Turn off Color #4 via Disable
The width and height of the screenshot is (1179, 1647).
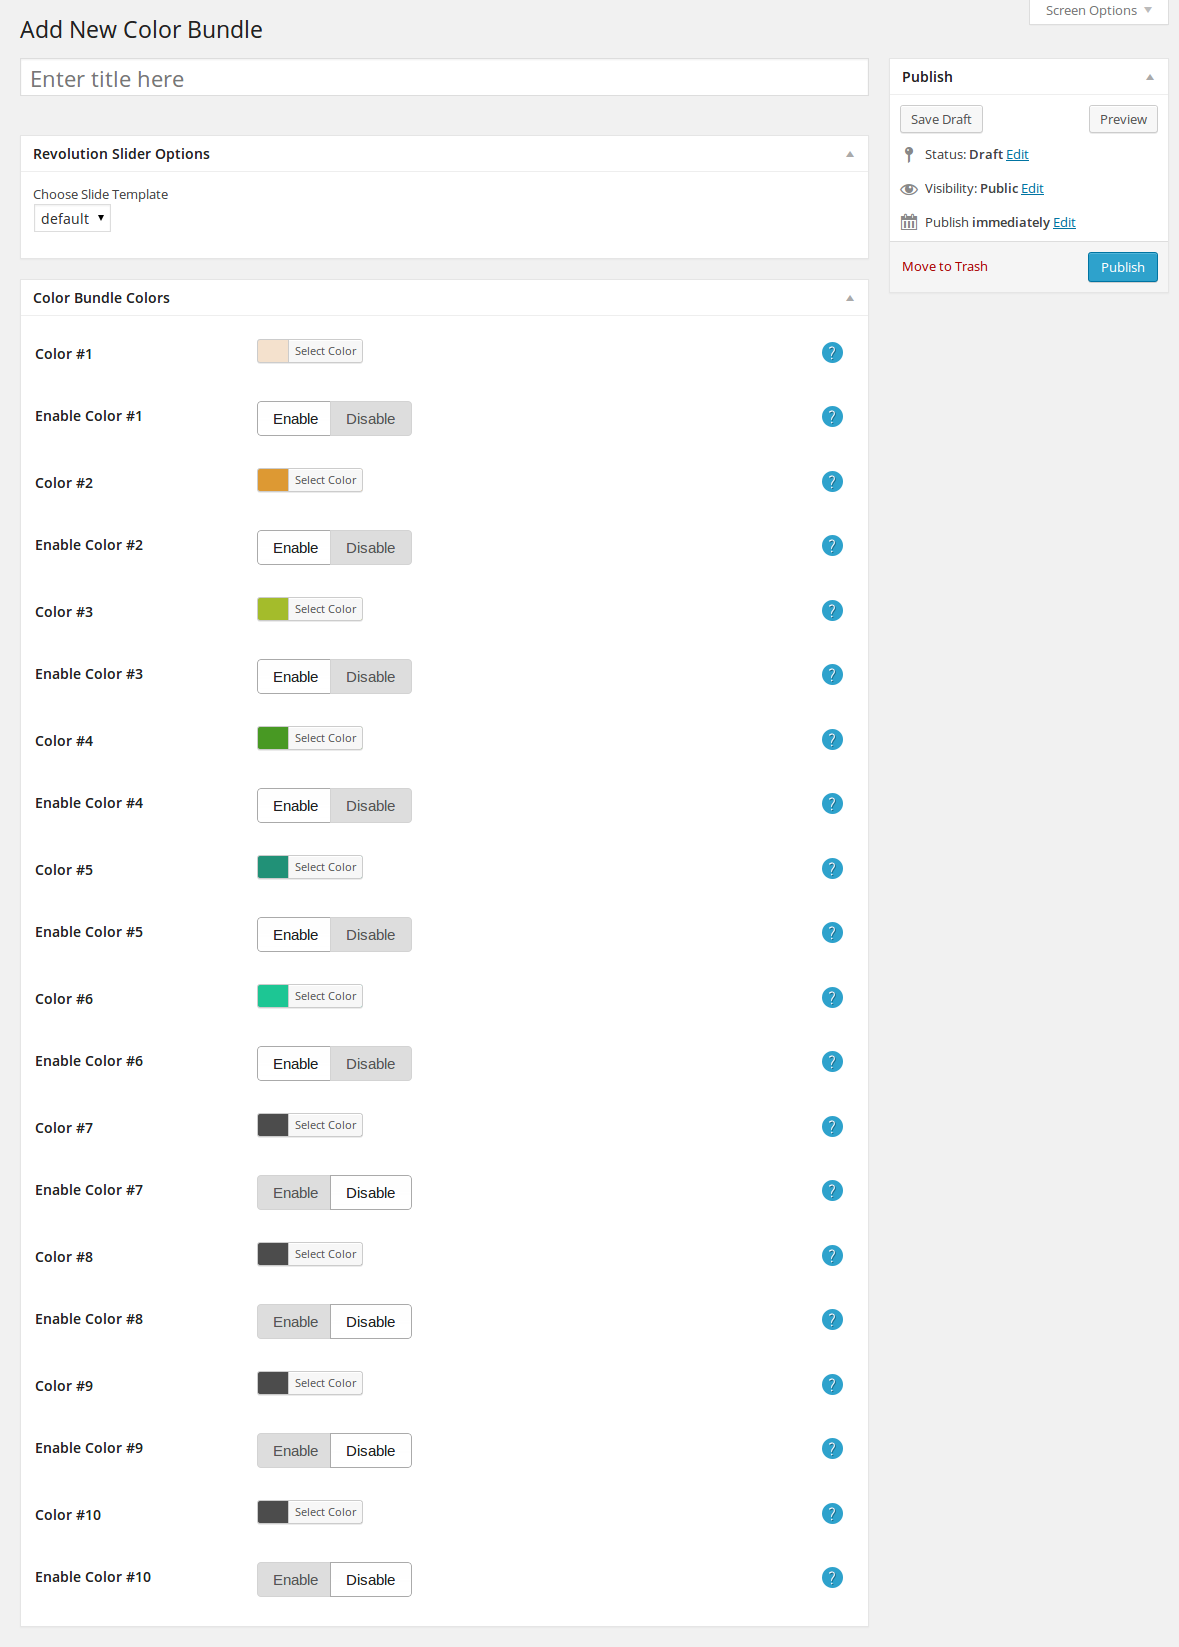pos(371,806)
